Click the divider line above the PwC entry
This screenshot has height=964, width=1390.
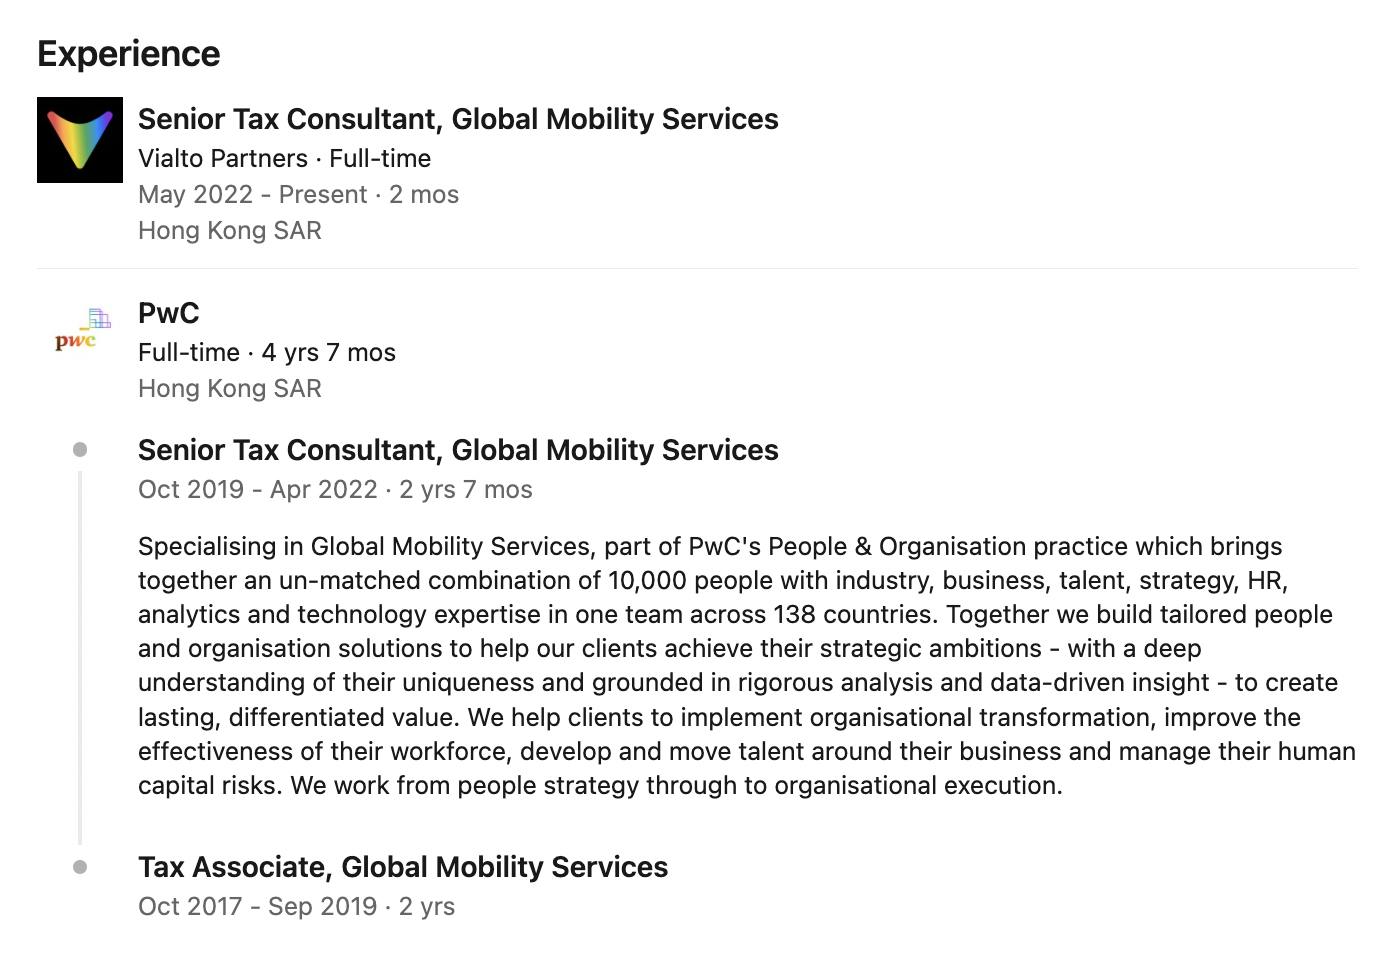697,269
